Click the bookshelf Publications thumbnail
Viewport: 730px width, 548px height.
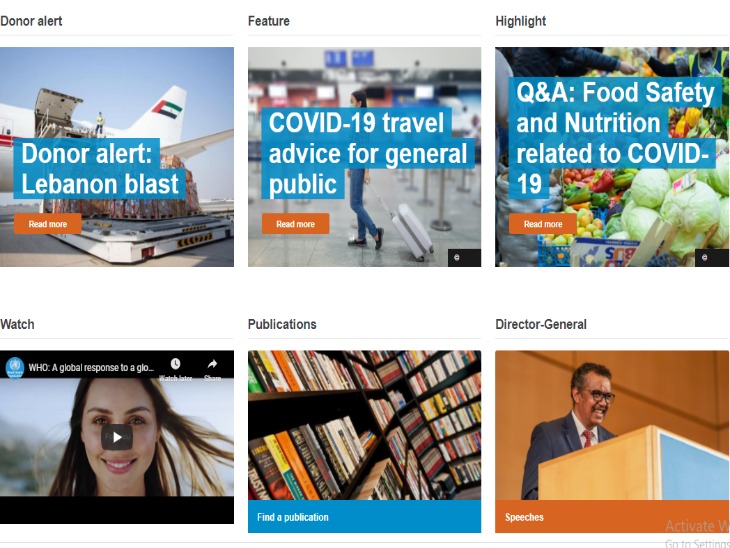click(365, 426)
